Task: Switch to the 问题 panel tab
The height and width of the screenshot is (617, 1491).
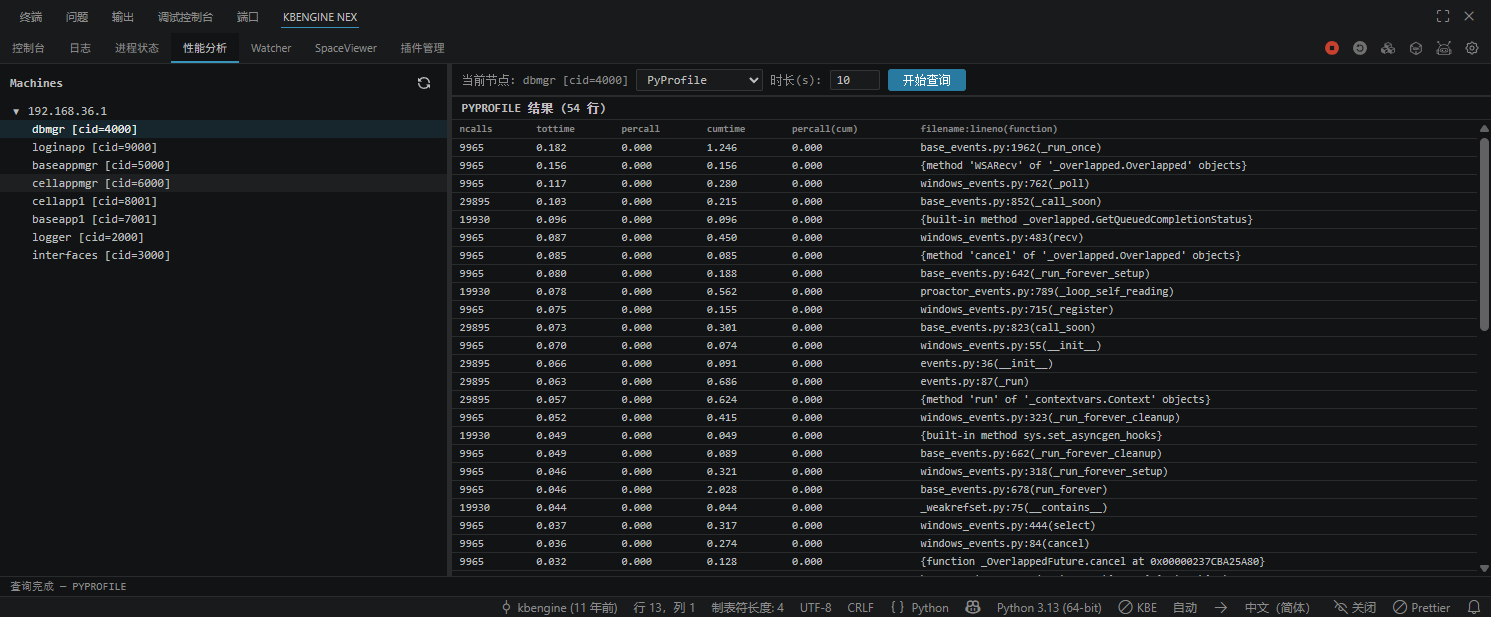Action: point(77,17)
